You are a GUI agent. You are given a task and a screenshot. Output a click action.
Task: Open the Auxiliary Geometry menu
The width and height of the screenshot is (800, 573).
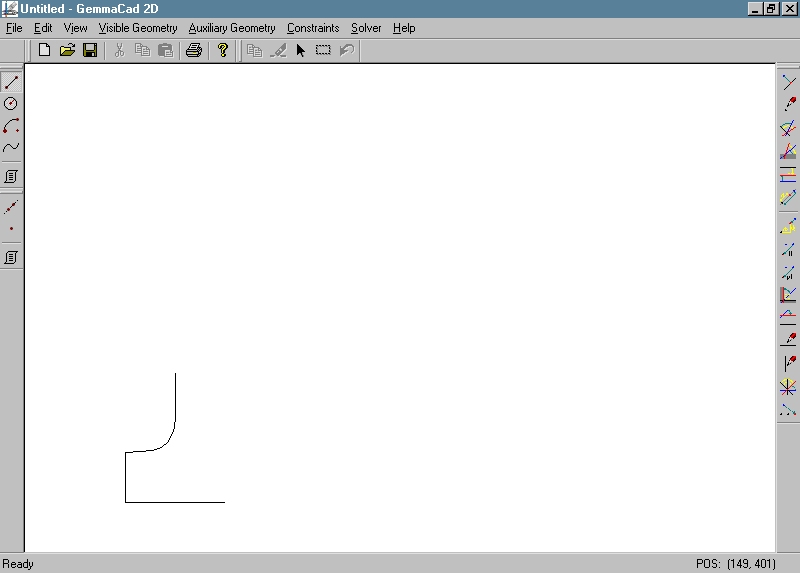232,28
